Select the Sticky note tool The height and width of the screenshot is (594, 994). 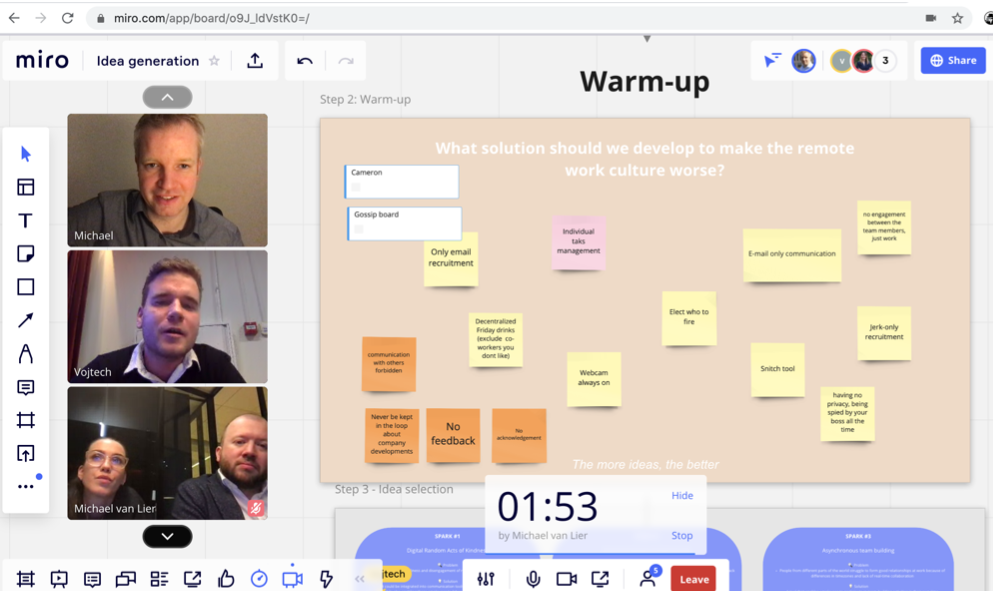pos(25,254)
